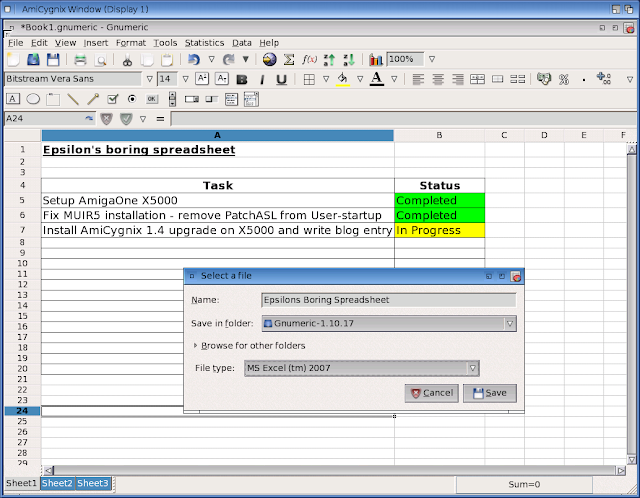Screen dimensions: 640x498
Task: Click the New workbook icon
Action: [13, 60]
